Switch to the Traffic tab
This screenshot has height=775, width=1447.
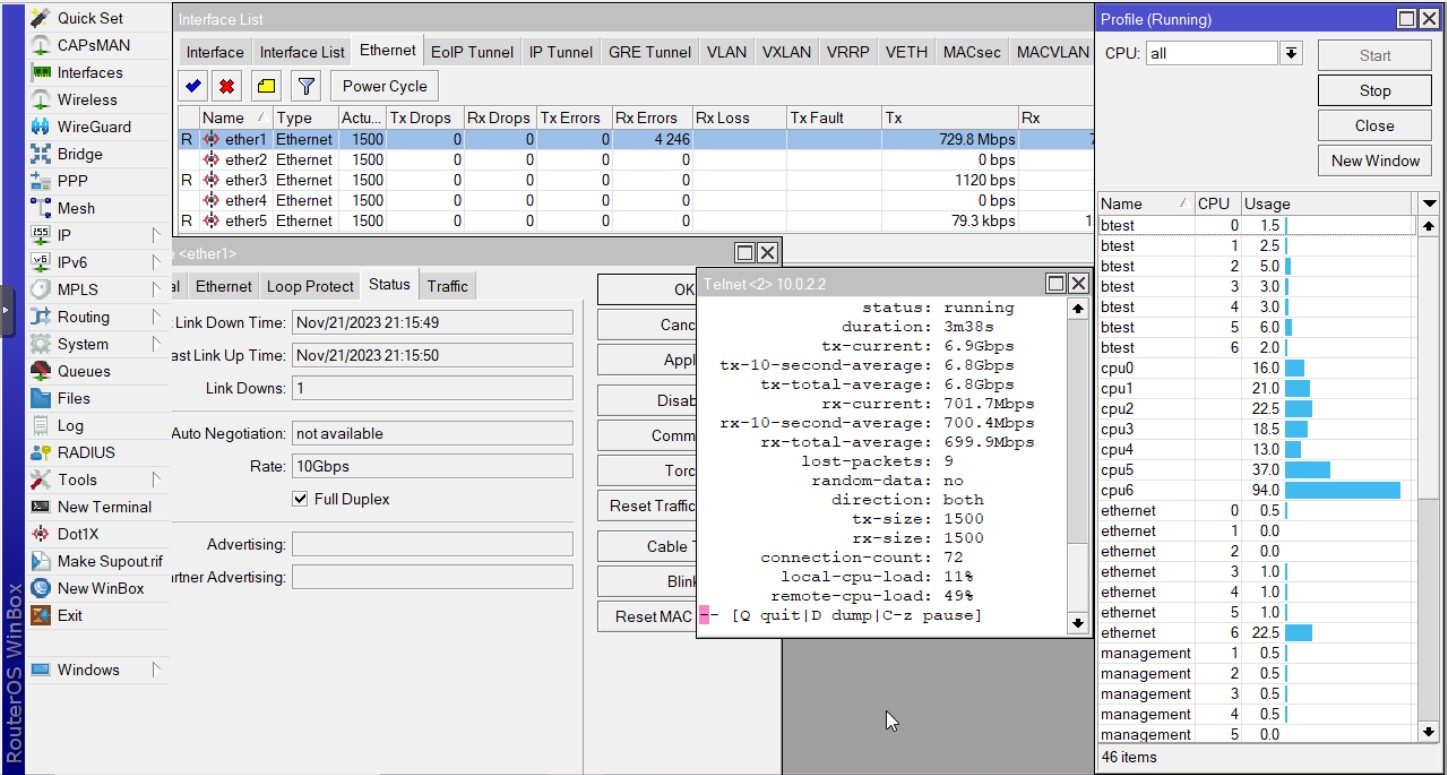[447, 286]
